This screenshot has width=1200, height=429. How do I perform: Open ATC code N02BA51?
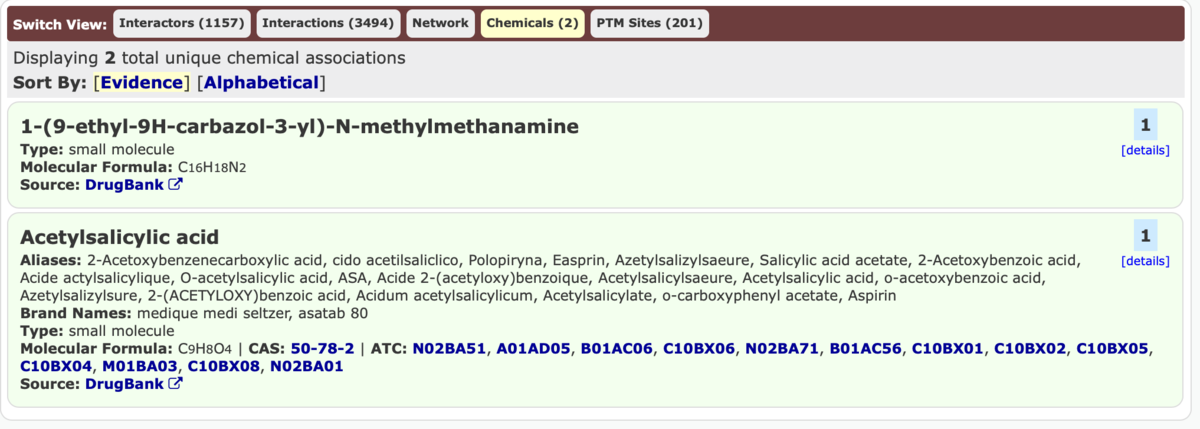coord(449,349)
